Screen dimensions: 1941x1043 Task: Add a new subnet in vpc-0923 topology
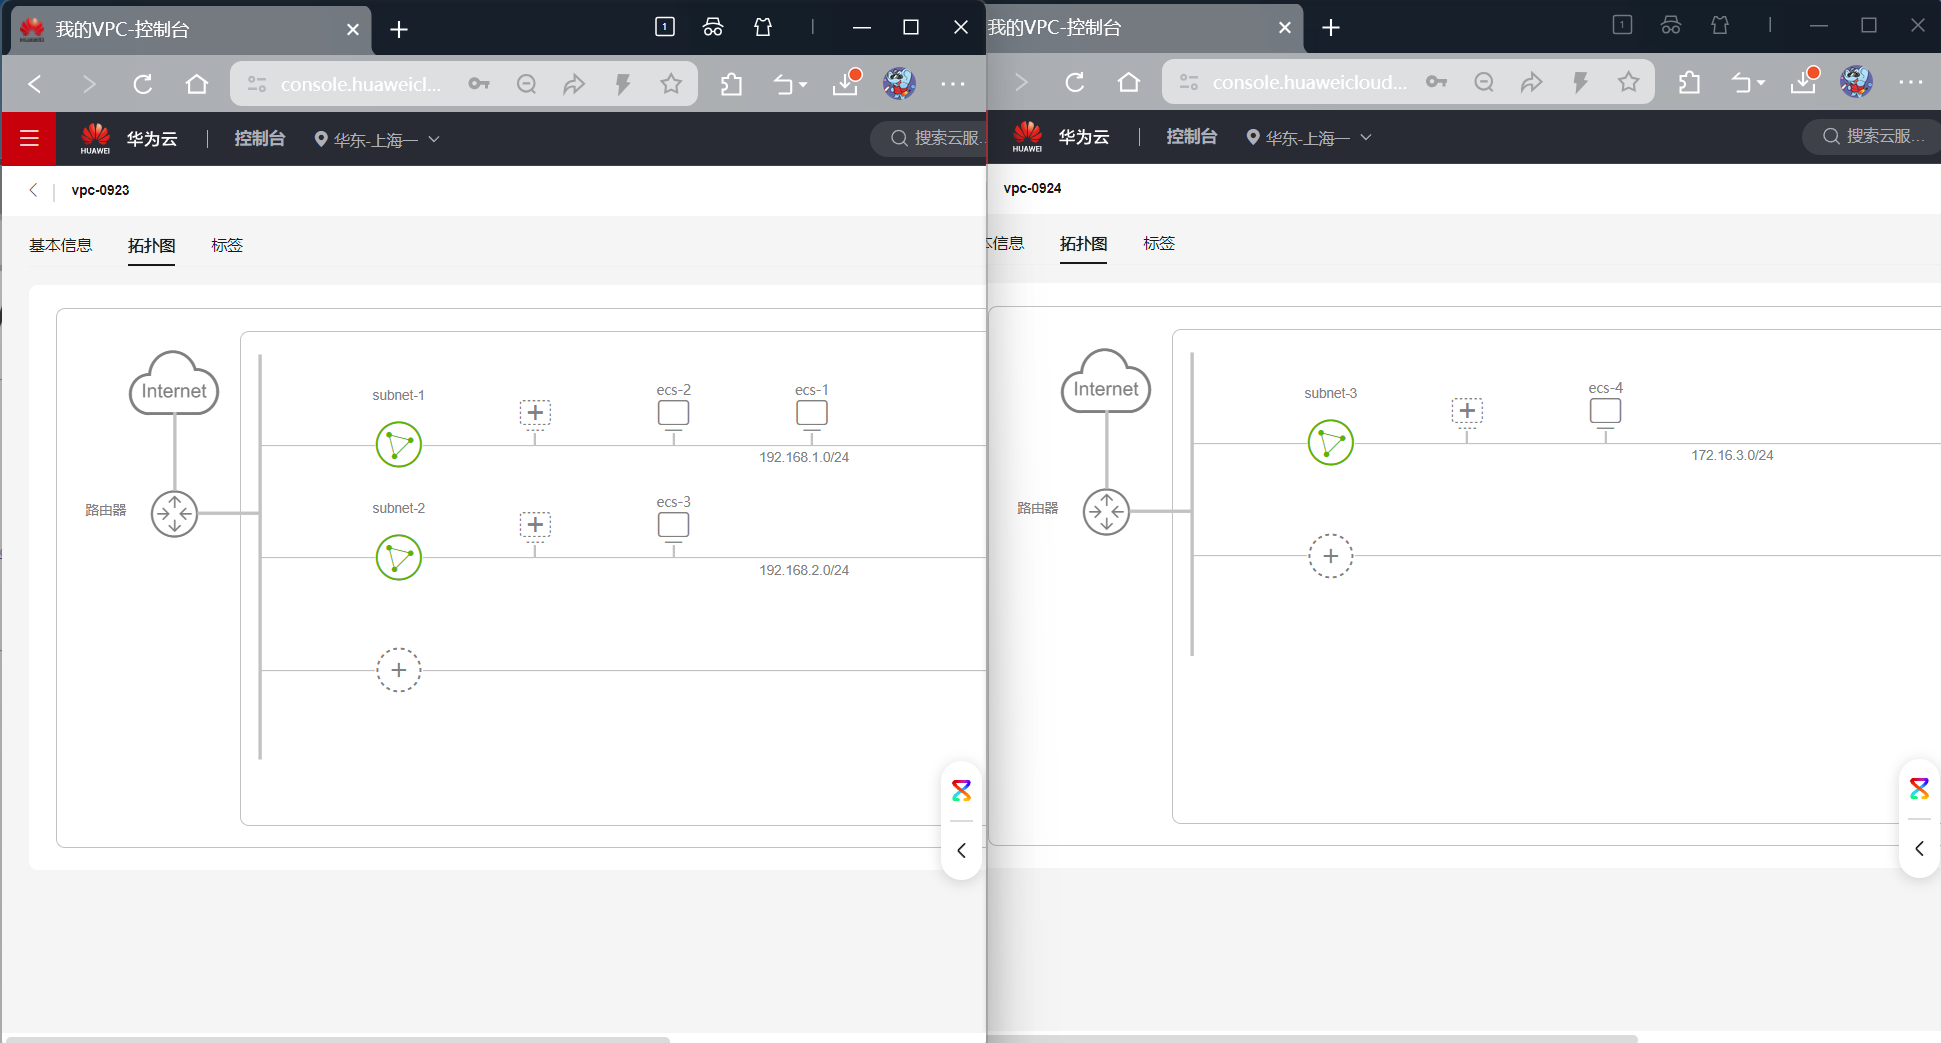[x=398, y=670]
